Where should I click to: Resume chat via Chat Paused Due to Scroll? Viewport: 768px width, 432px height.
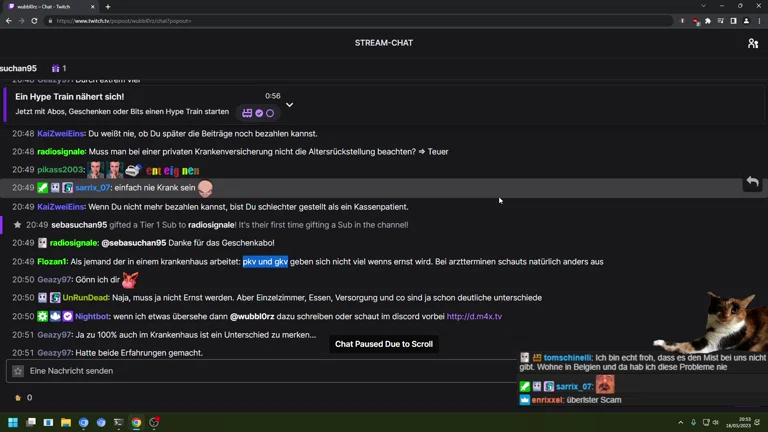[384, 344]
